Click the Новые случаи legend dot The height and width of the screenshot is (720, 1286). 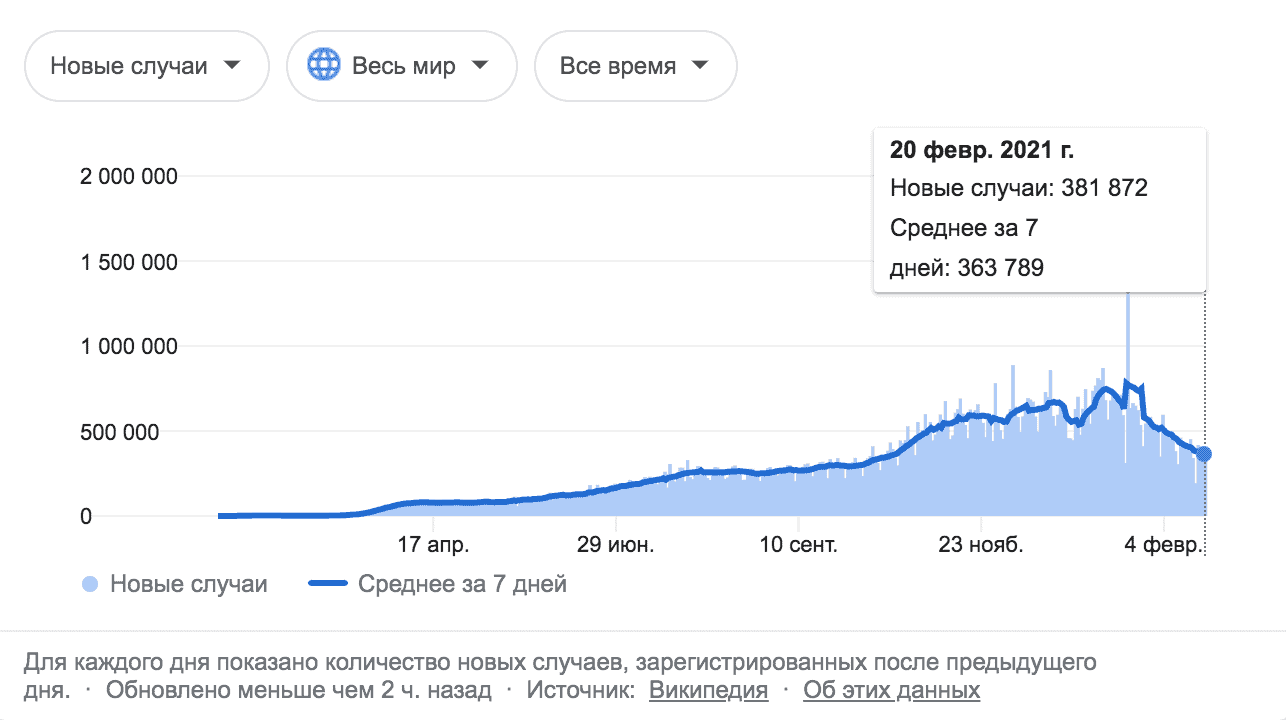coord(90,584)
